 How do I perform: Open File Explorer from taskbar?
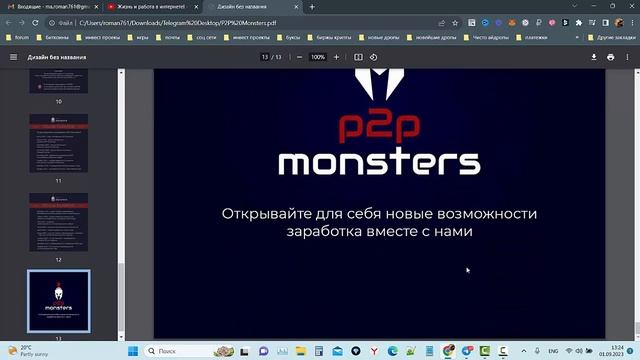pos(301,351)
